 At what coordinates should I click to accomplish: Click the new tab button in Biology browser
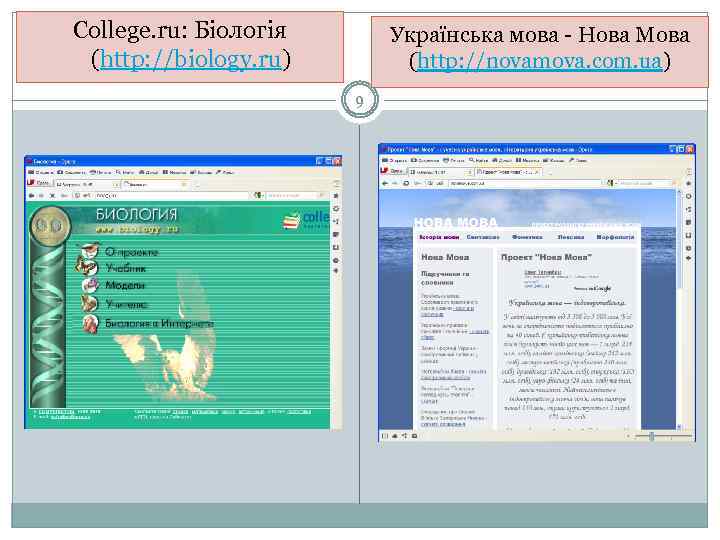pos(197,185)
